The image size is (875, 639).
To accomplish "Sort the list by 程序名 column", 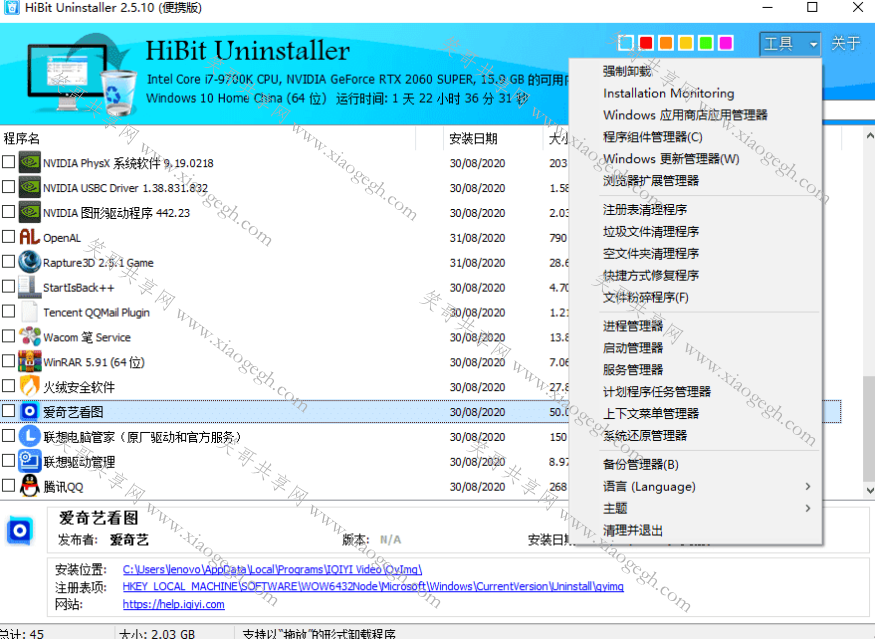I will pyautogui.click(x=208, y=138).
